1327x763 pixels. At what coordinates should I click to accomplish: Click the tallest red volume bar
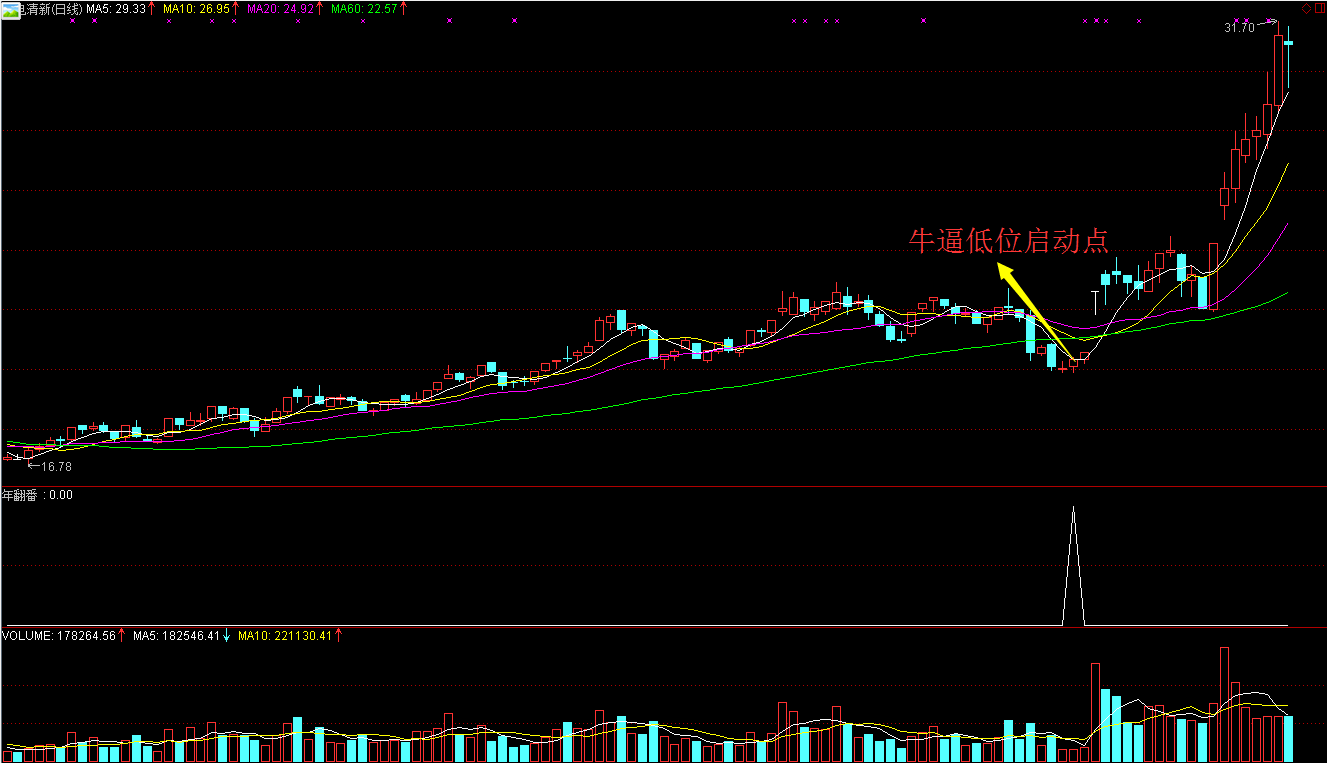point(1224,700)
